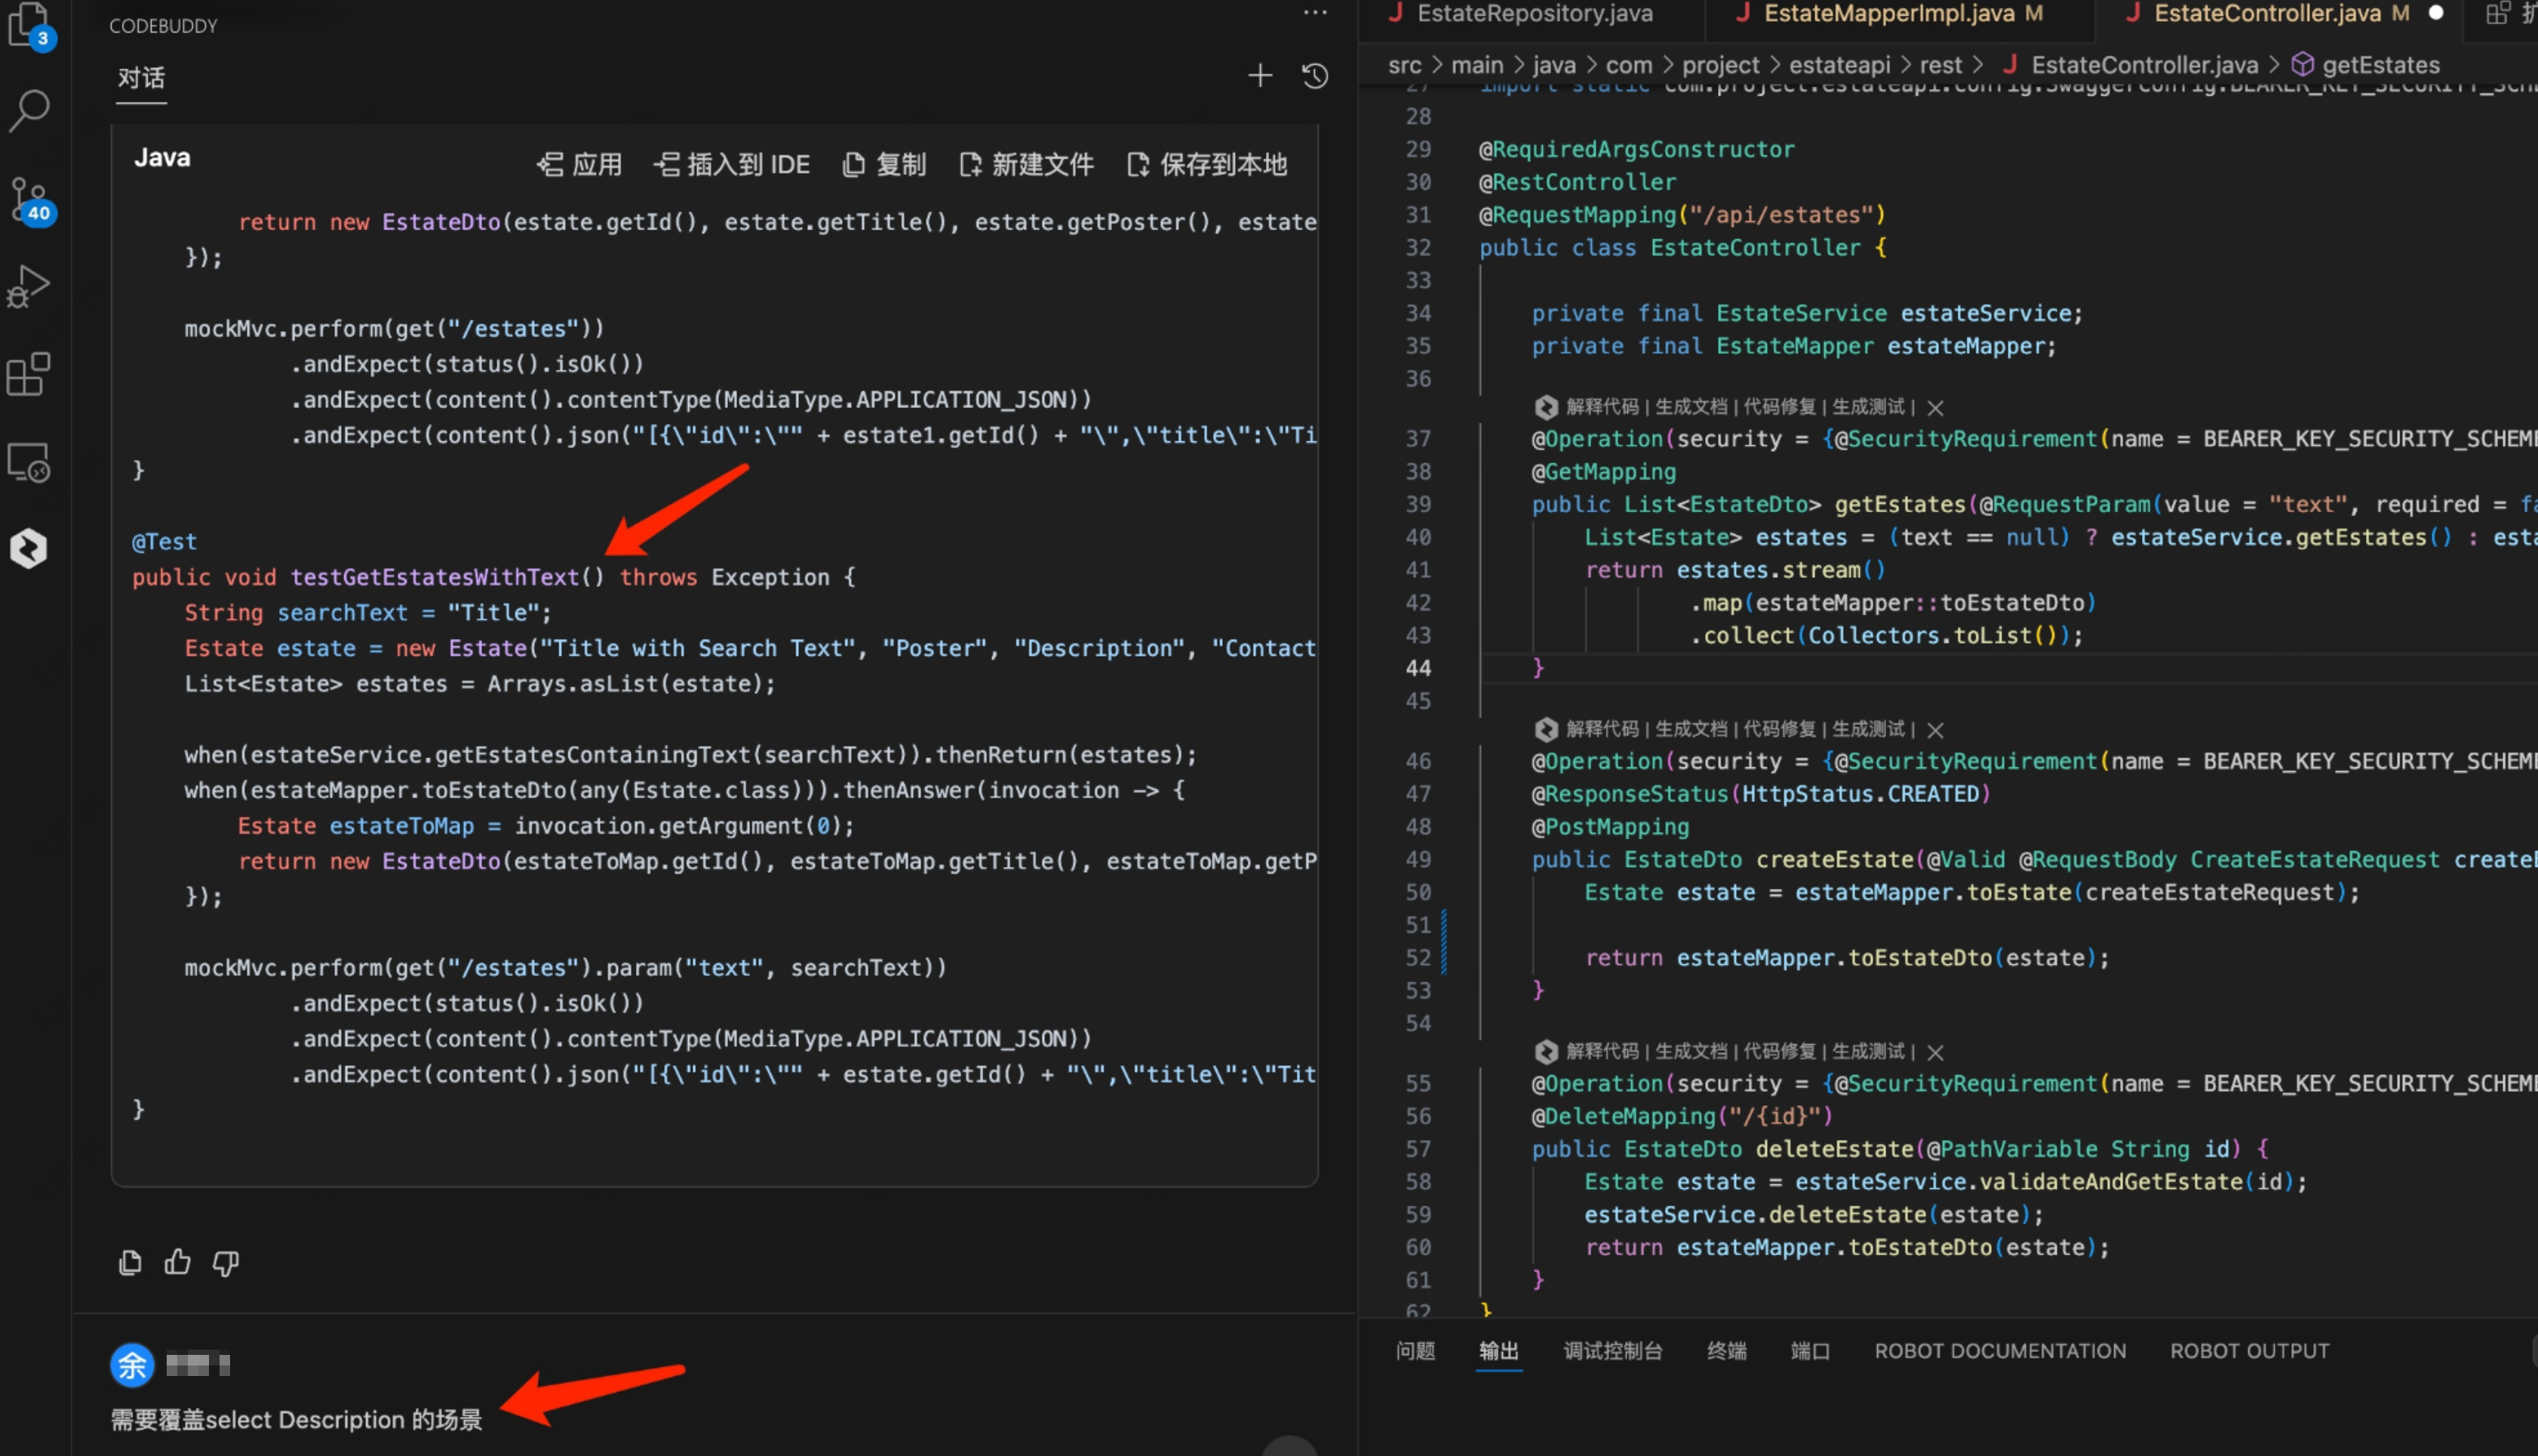2538x1456 pixels.
Task: Click 新建文件 to create a new file
Action: pos(1026,165)
